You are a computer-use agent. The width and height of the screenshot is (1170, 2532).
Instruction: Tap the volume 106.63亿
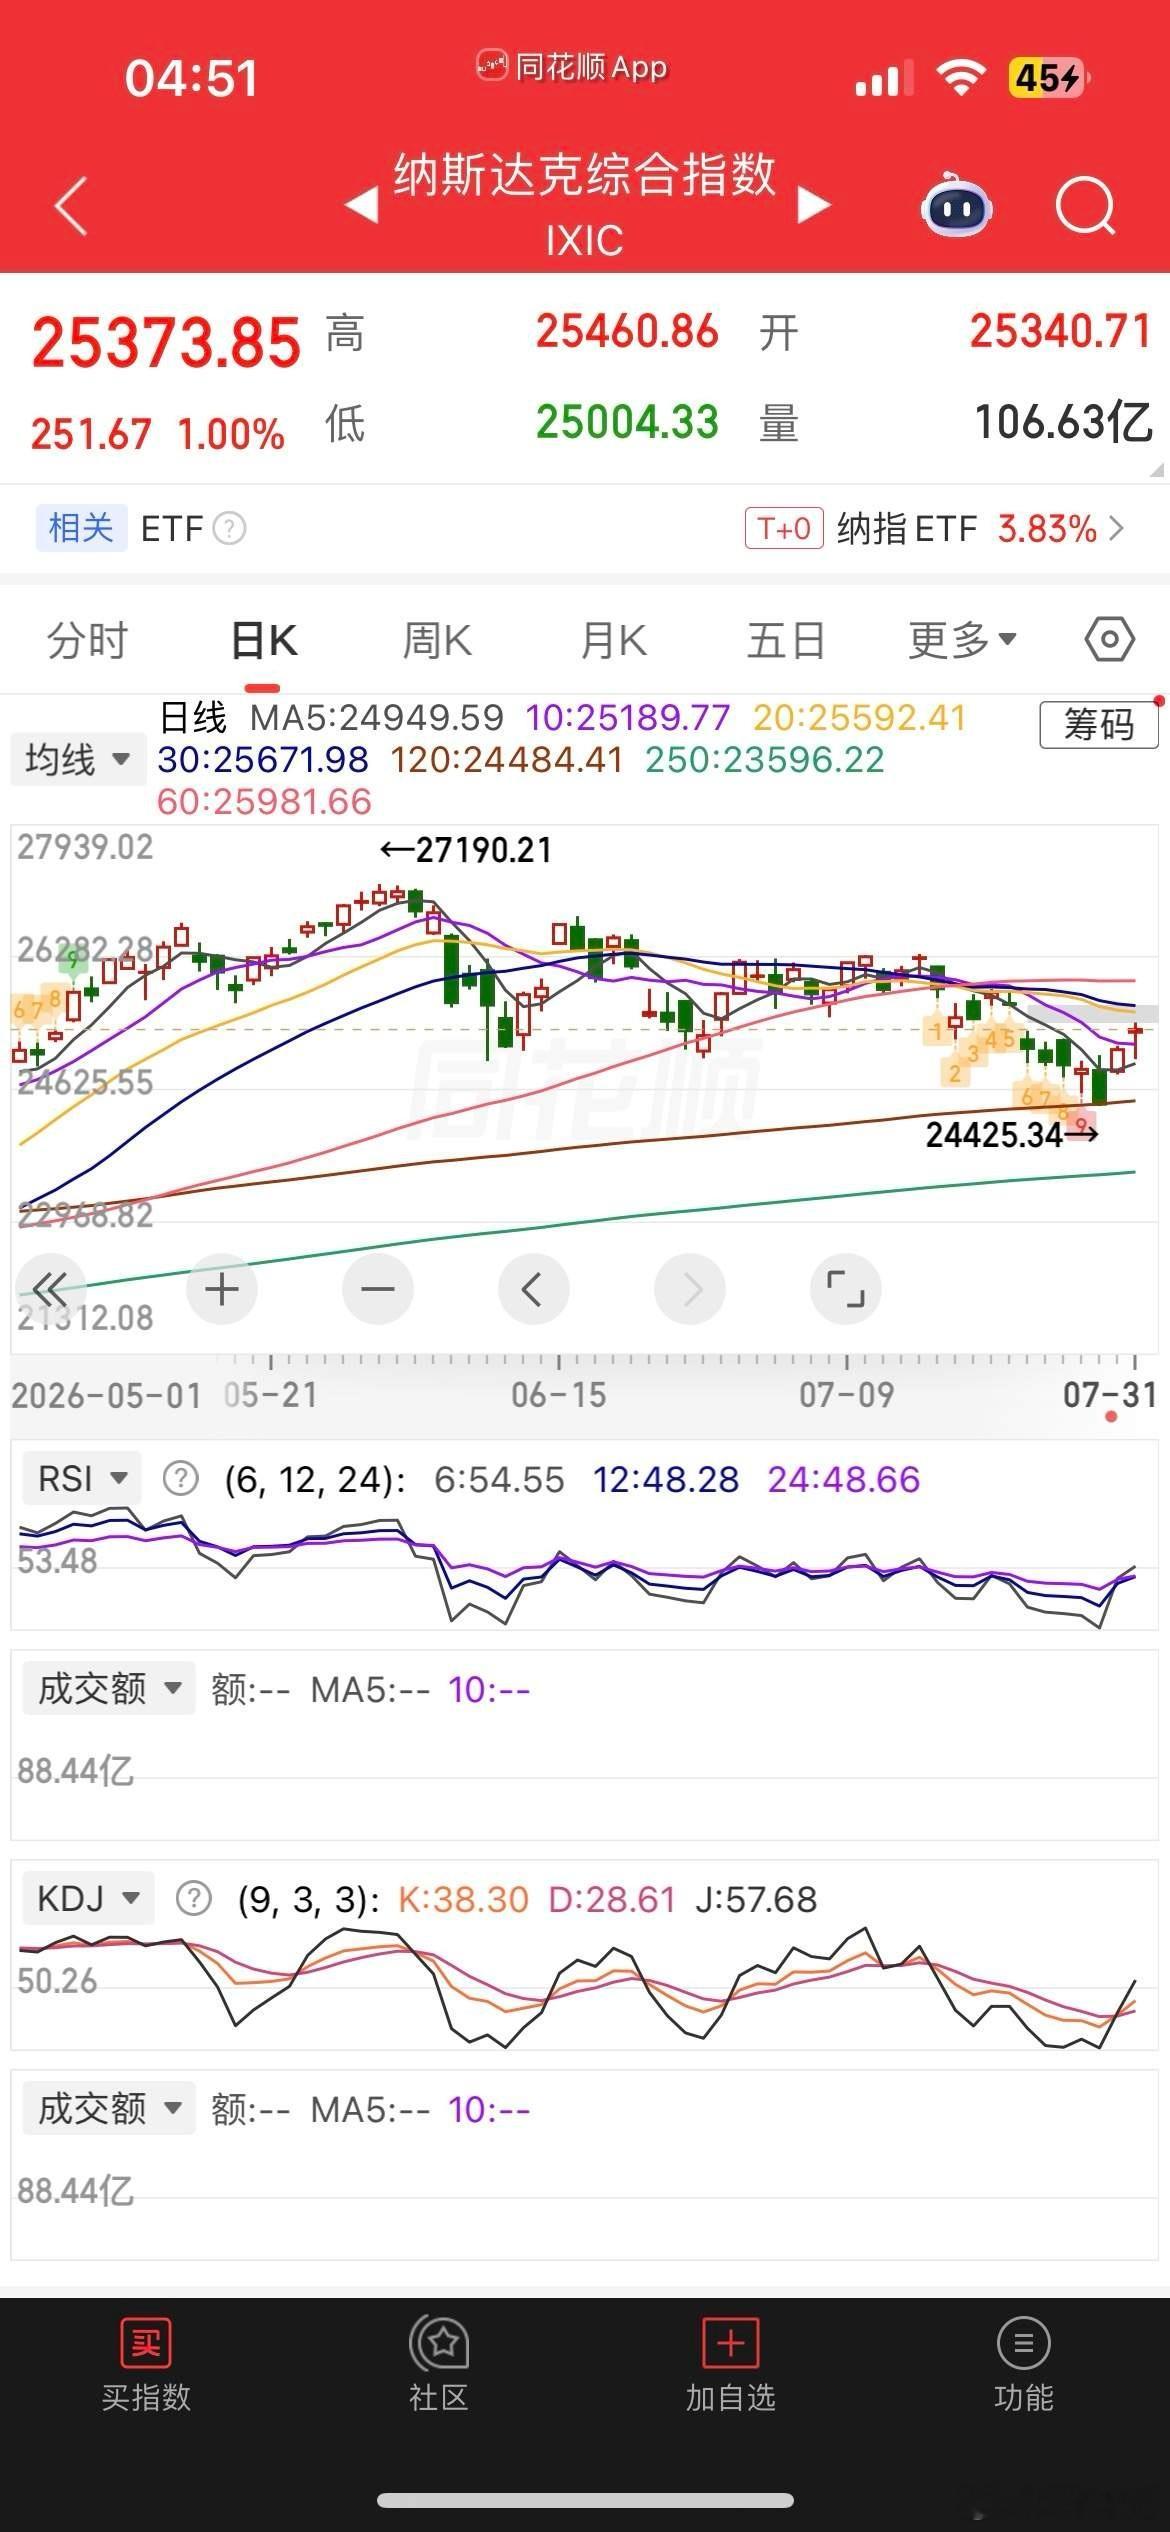click(1064, 422)
